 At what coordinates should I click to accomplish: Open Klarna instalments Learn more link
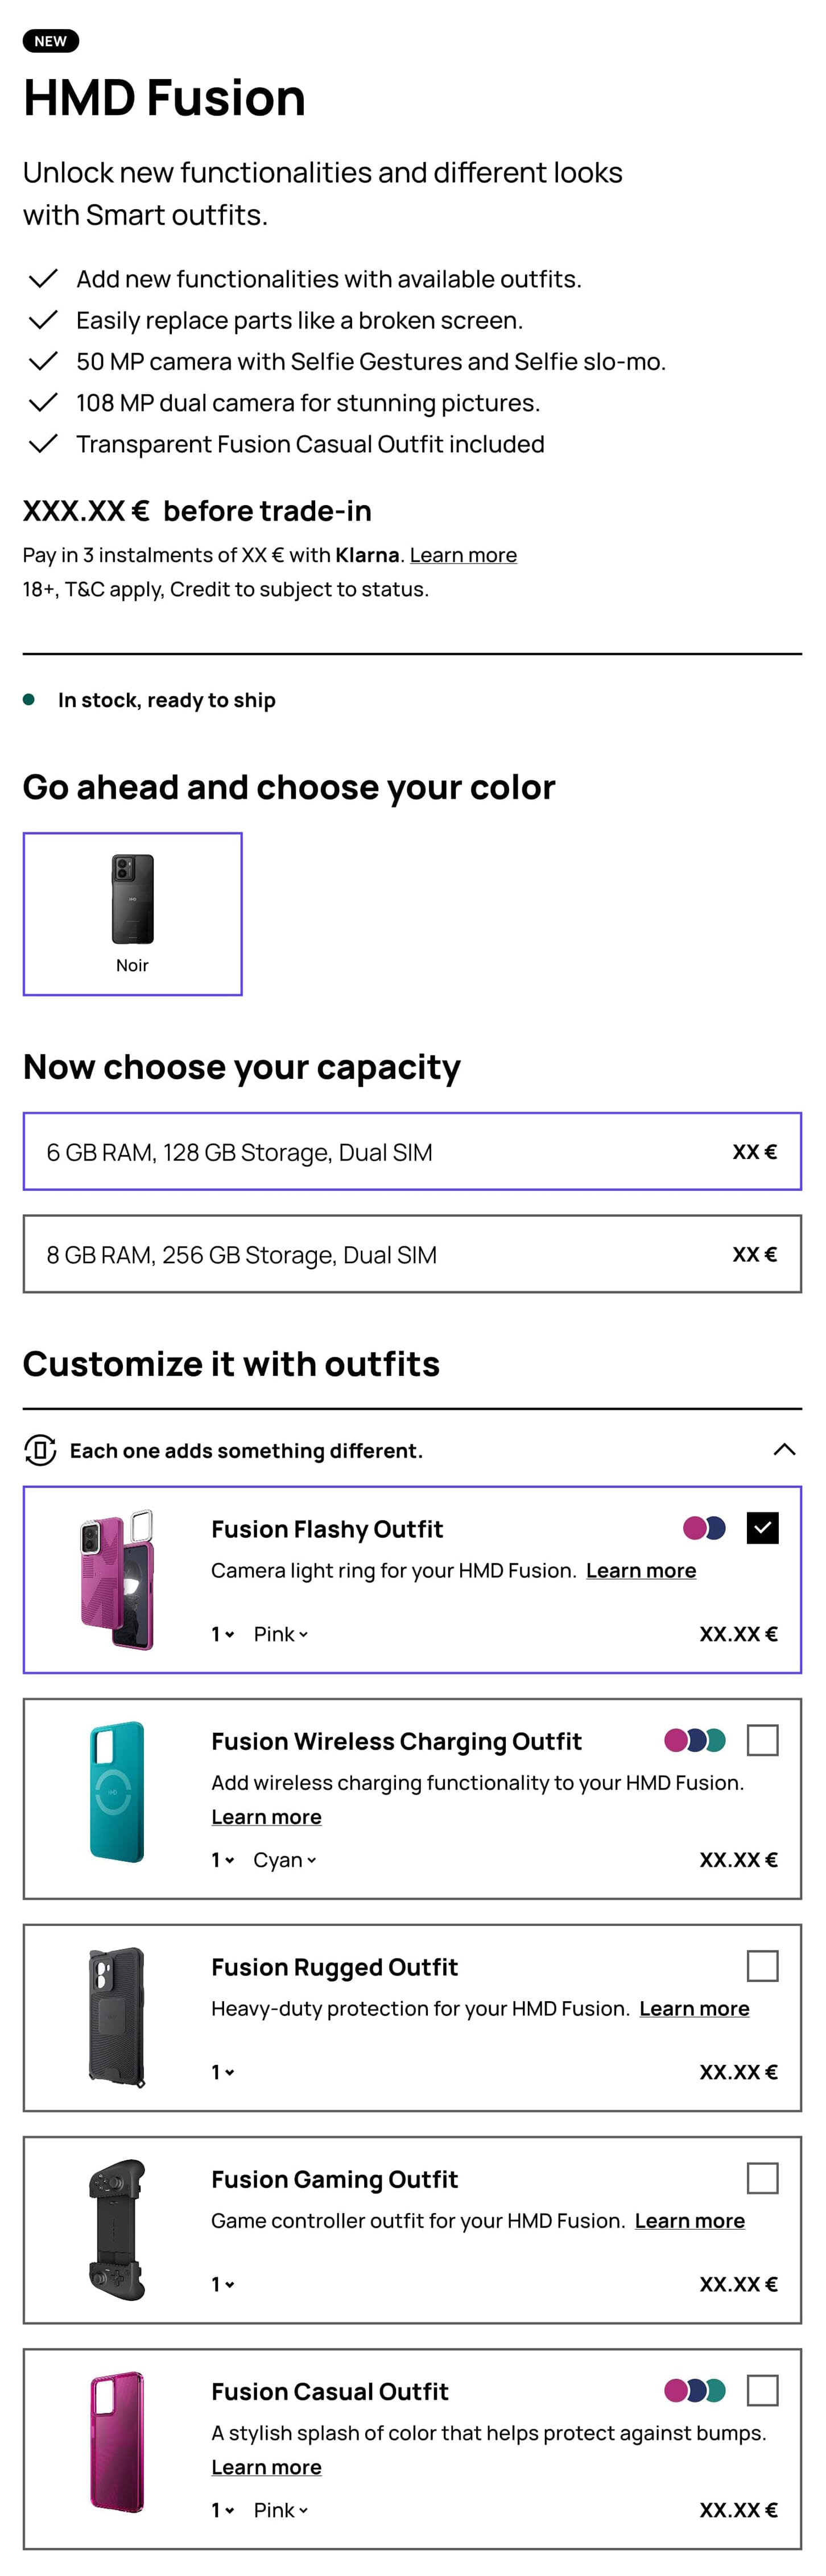[x=463, y=555]
